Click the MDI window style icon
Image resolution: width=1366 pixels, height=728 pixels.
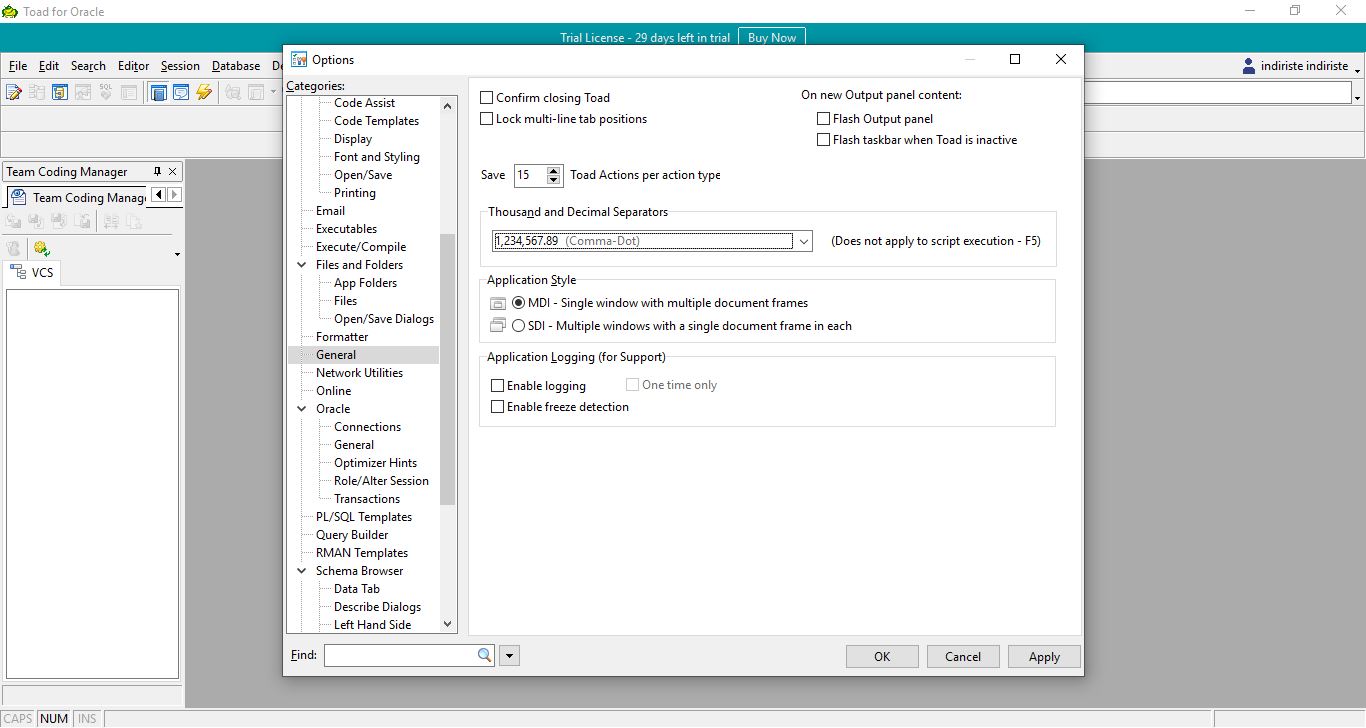click(498, 303)
